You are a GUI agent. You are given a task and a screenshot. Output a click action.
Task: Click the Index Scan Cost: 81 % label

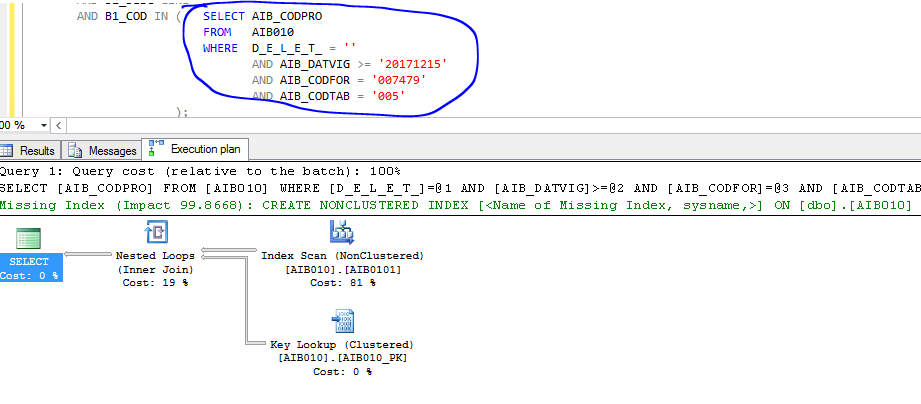click(342, 283)
